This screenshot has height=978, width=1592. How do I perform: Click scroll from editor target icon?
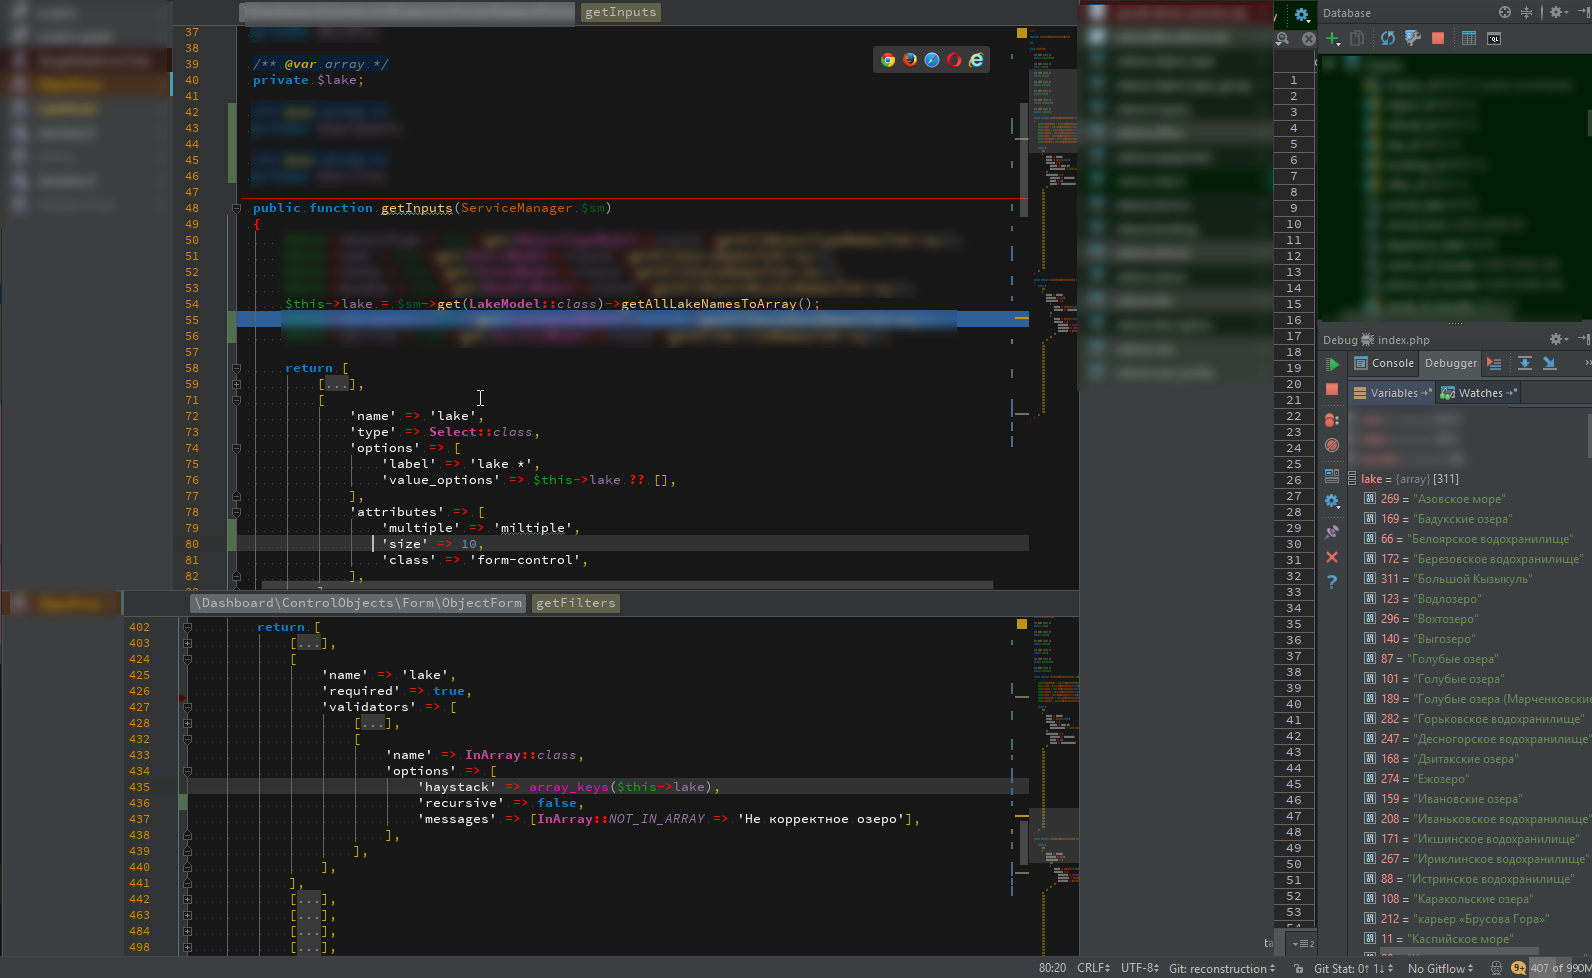click(x=1505, y=12)
